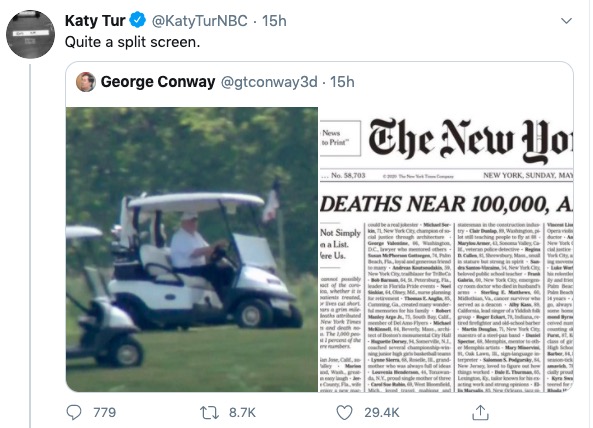Click the 8.7K retweets count
Image resolution: width=593 pixels, height=428 pixels.
[x=242, y=412]
